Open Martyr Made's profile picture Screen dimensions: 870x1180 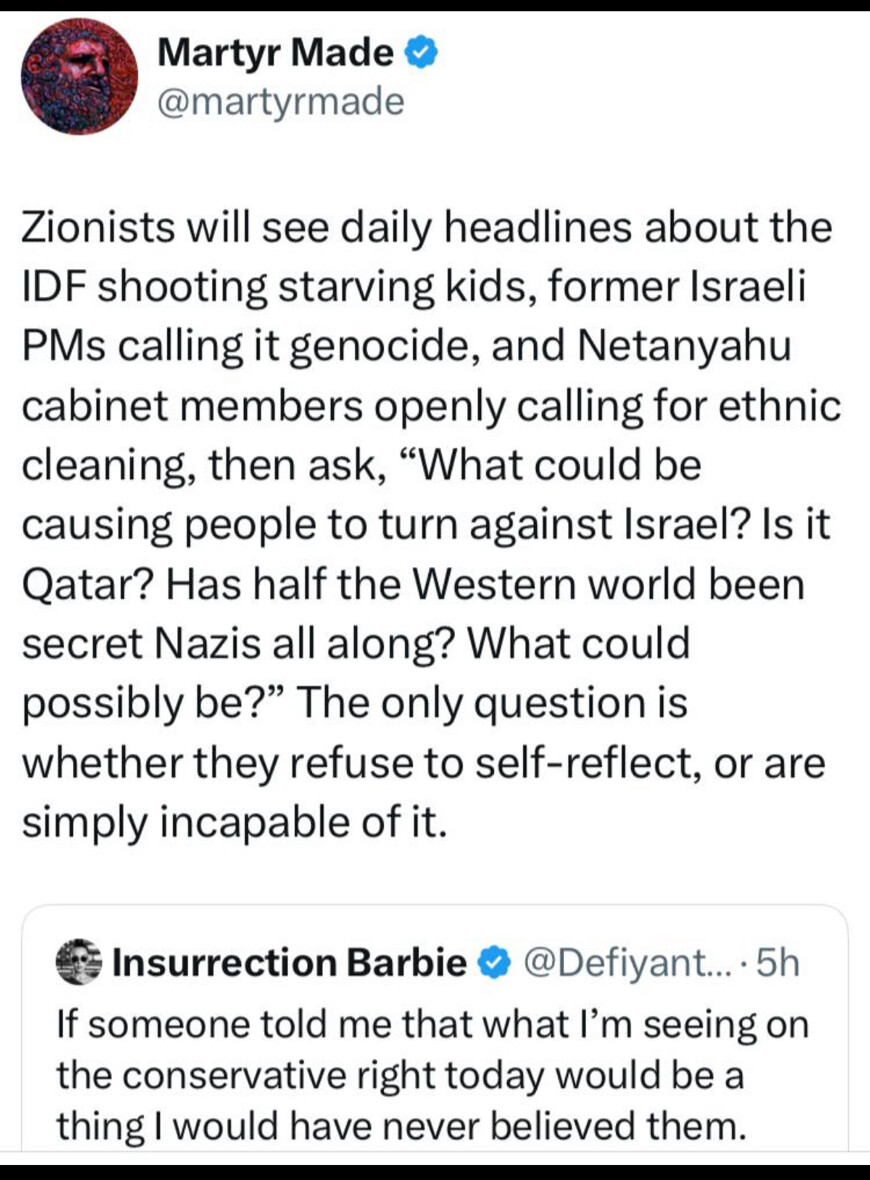point(79,77)
